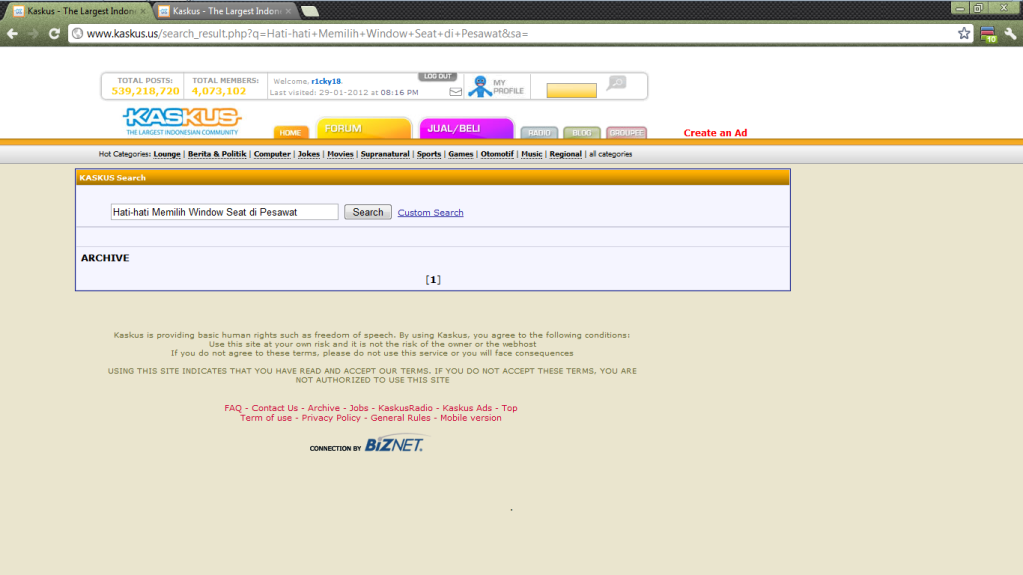
Task: Click the total posts count 539,218,720
Action: point(145,91)
